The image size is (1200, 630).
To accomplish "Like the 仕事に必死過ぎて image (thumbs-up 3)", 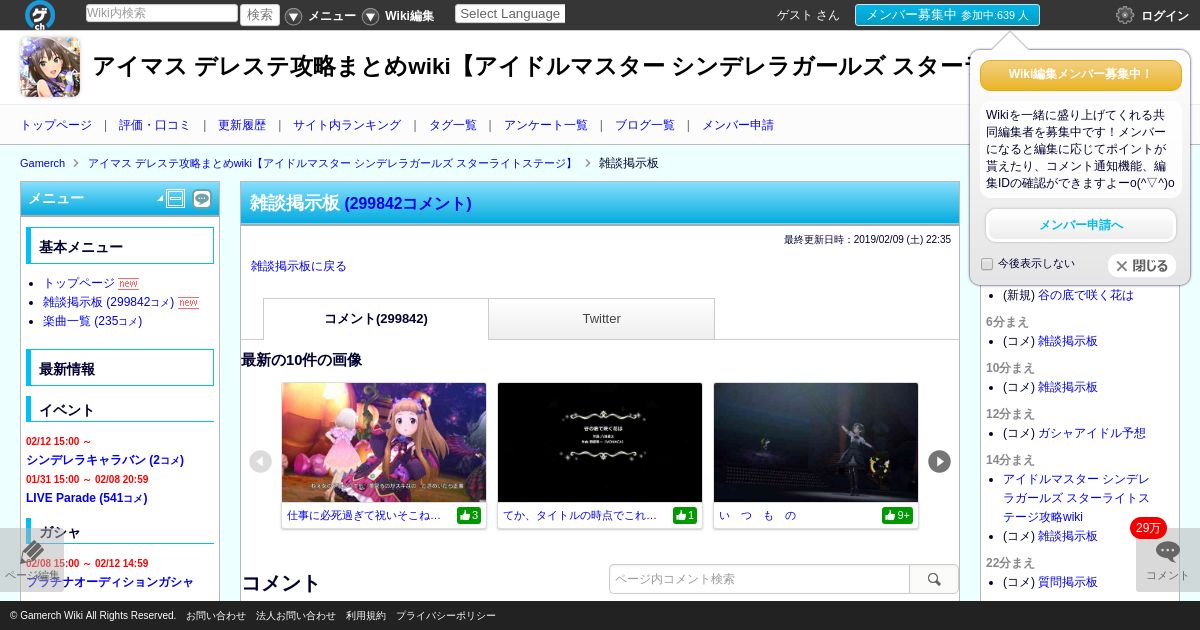I will click(469, 515).
